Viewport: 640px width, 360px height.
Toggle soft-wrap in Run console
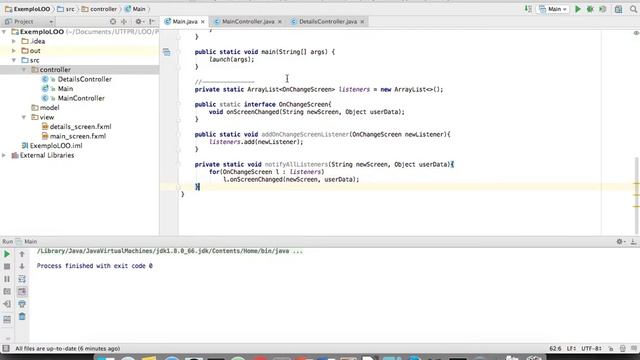tap(22, 279)
